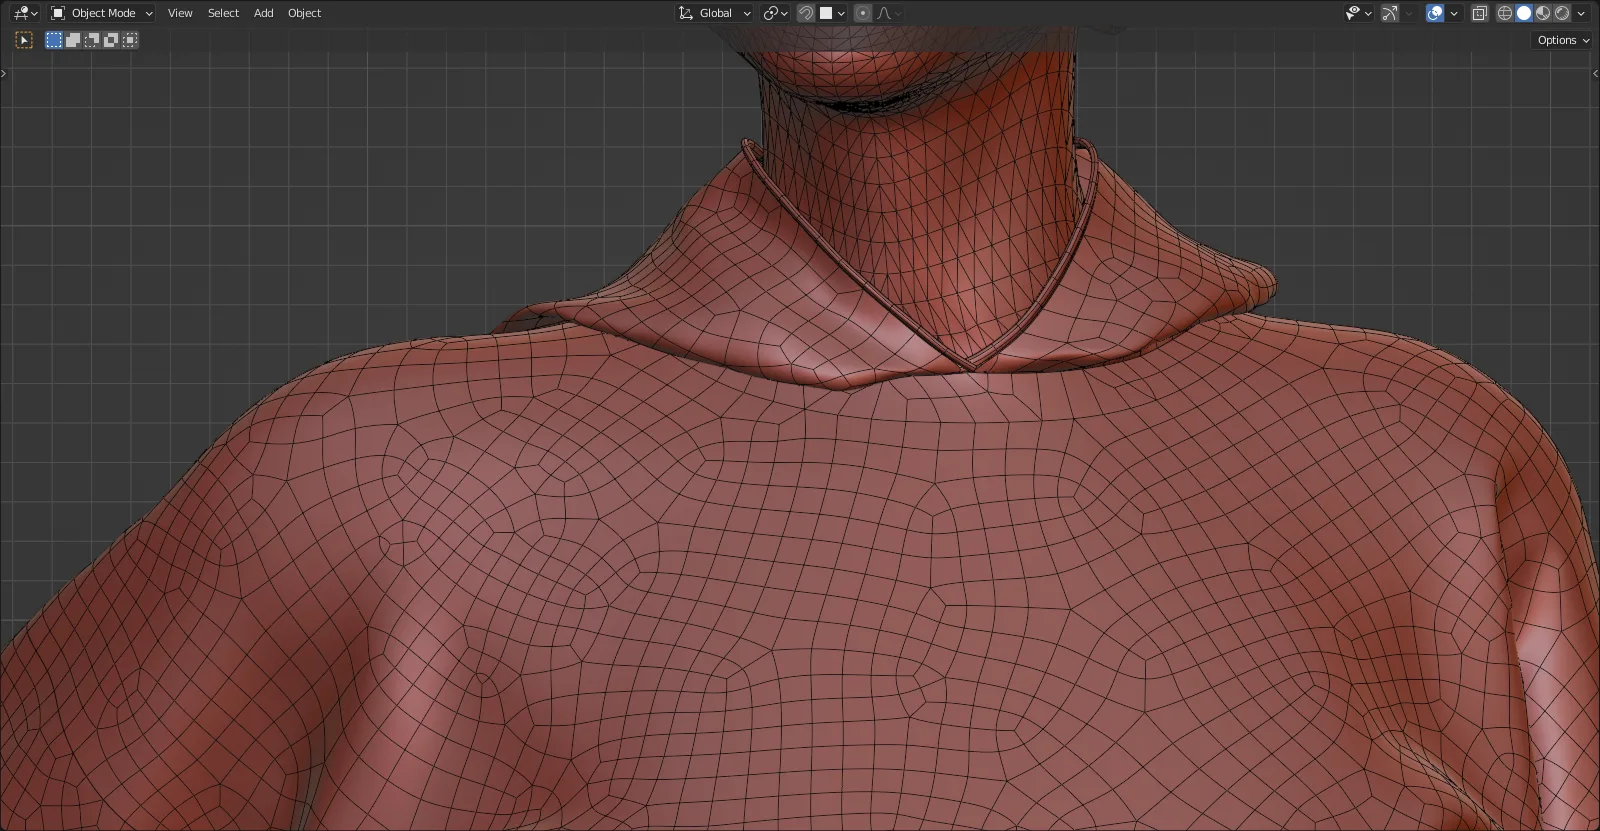This screenshot has height=831, width=1600.
Task: Switch to Wireframe viewport shading
Action: (x=1504, y=13)
